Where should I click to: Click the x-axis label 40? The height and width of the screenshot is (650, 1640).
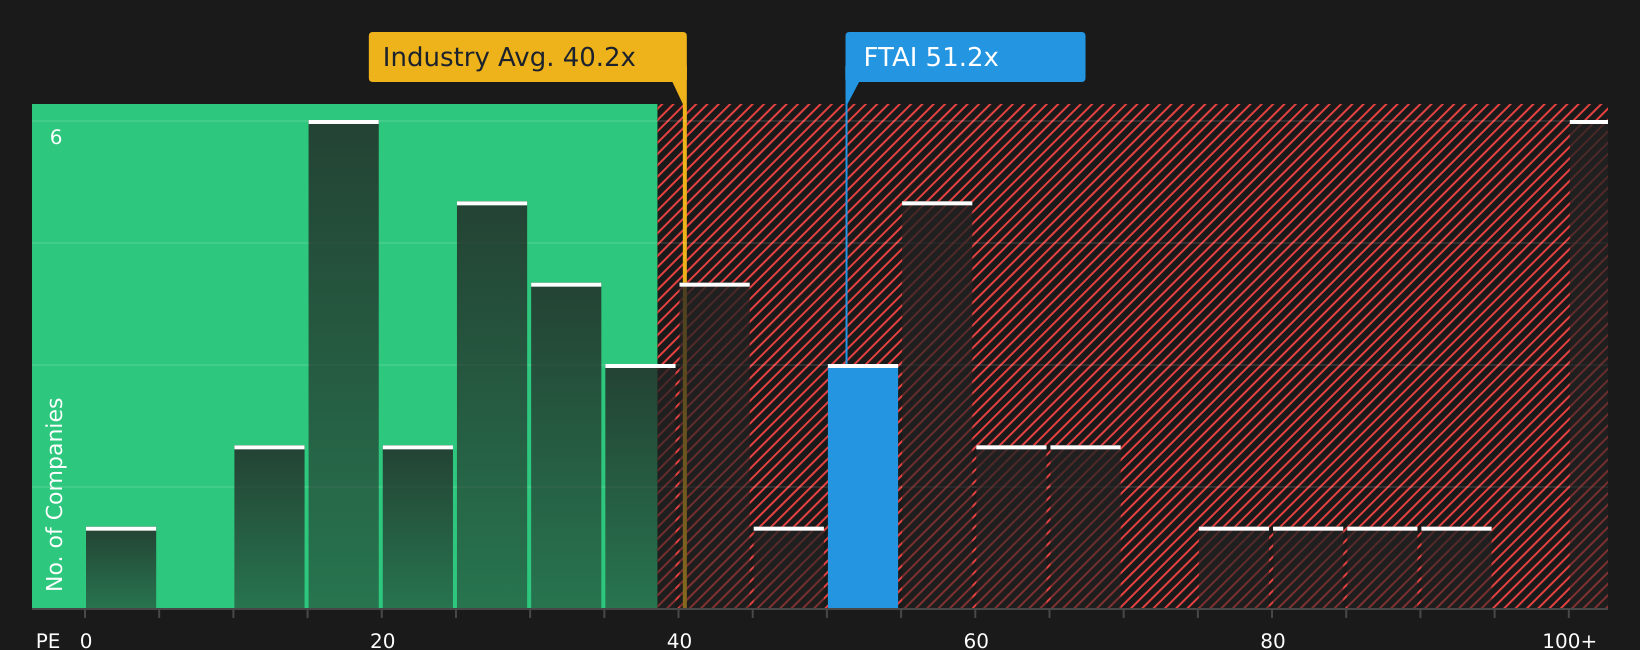679,641
